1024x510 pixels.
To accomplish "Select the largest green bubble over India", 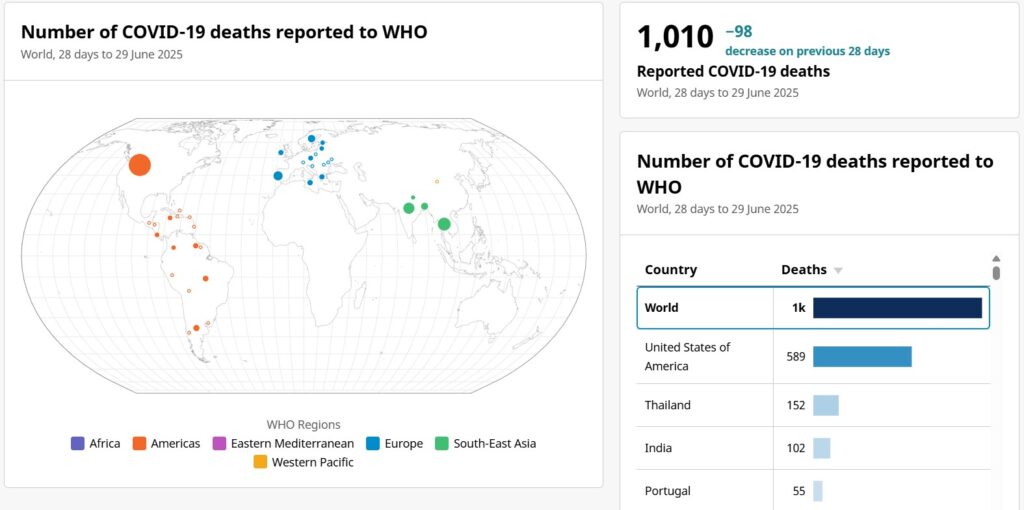I will [x=409, y=208].
